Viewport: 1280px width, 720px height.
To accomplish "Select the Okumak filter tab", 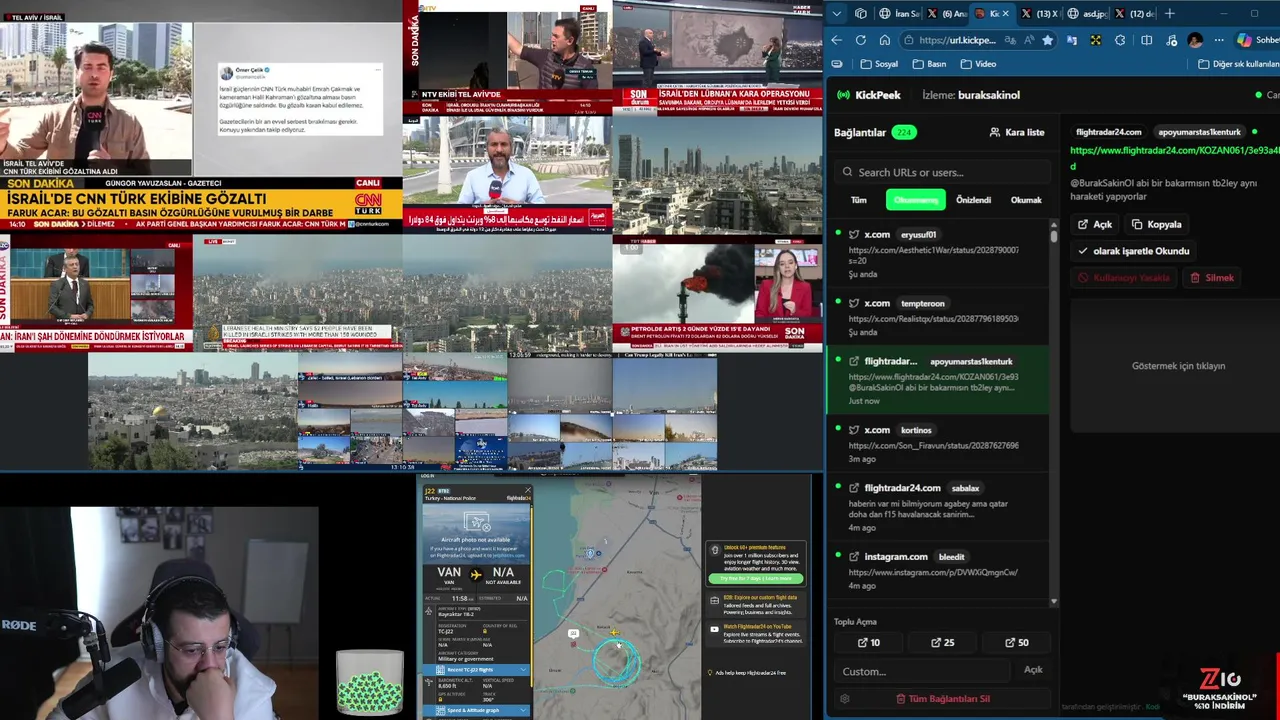I will click(x=1026, y=200).
